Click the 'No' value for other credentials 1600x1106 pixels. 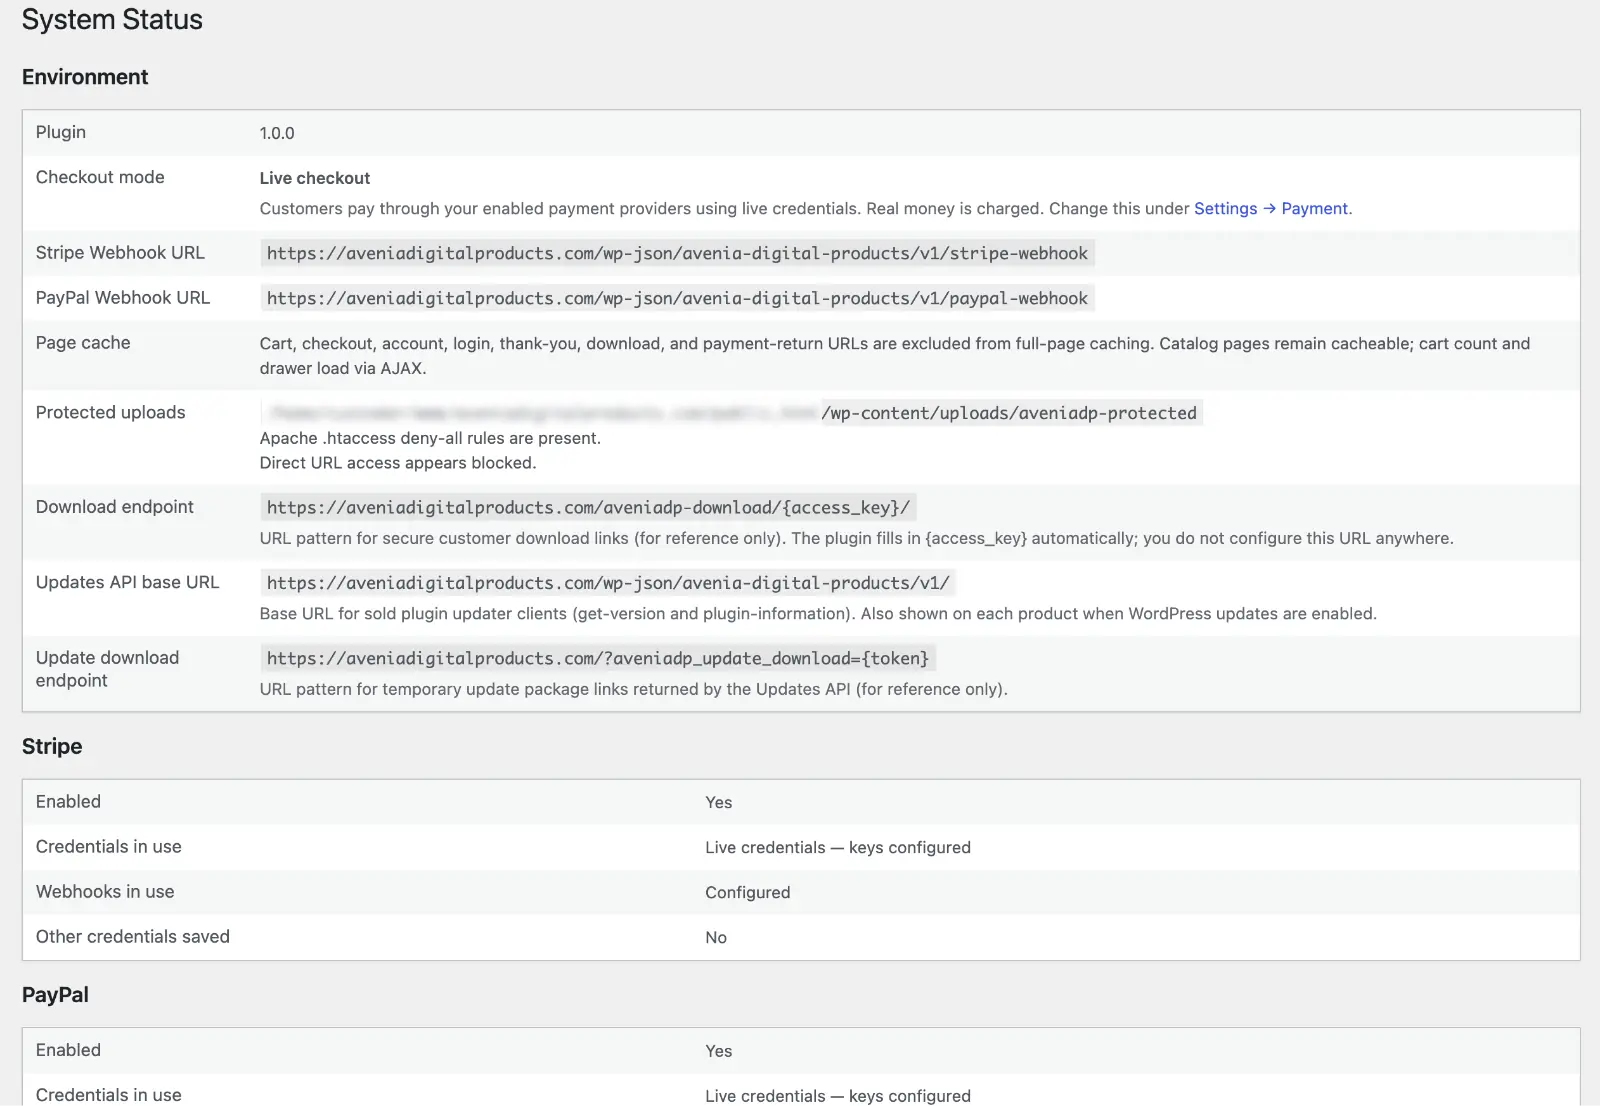pos(716,937)
